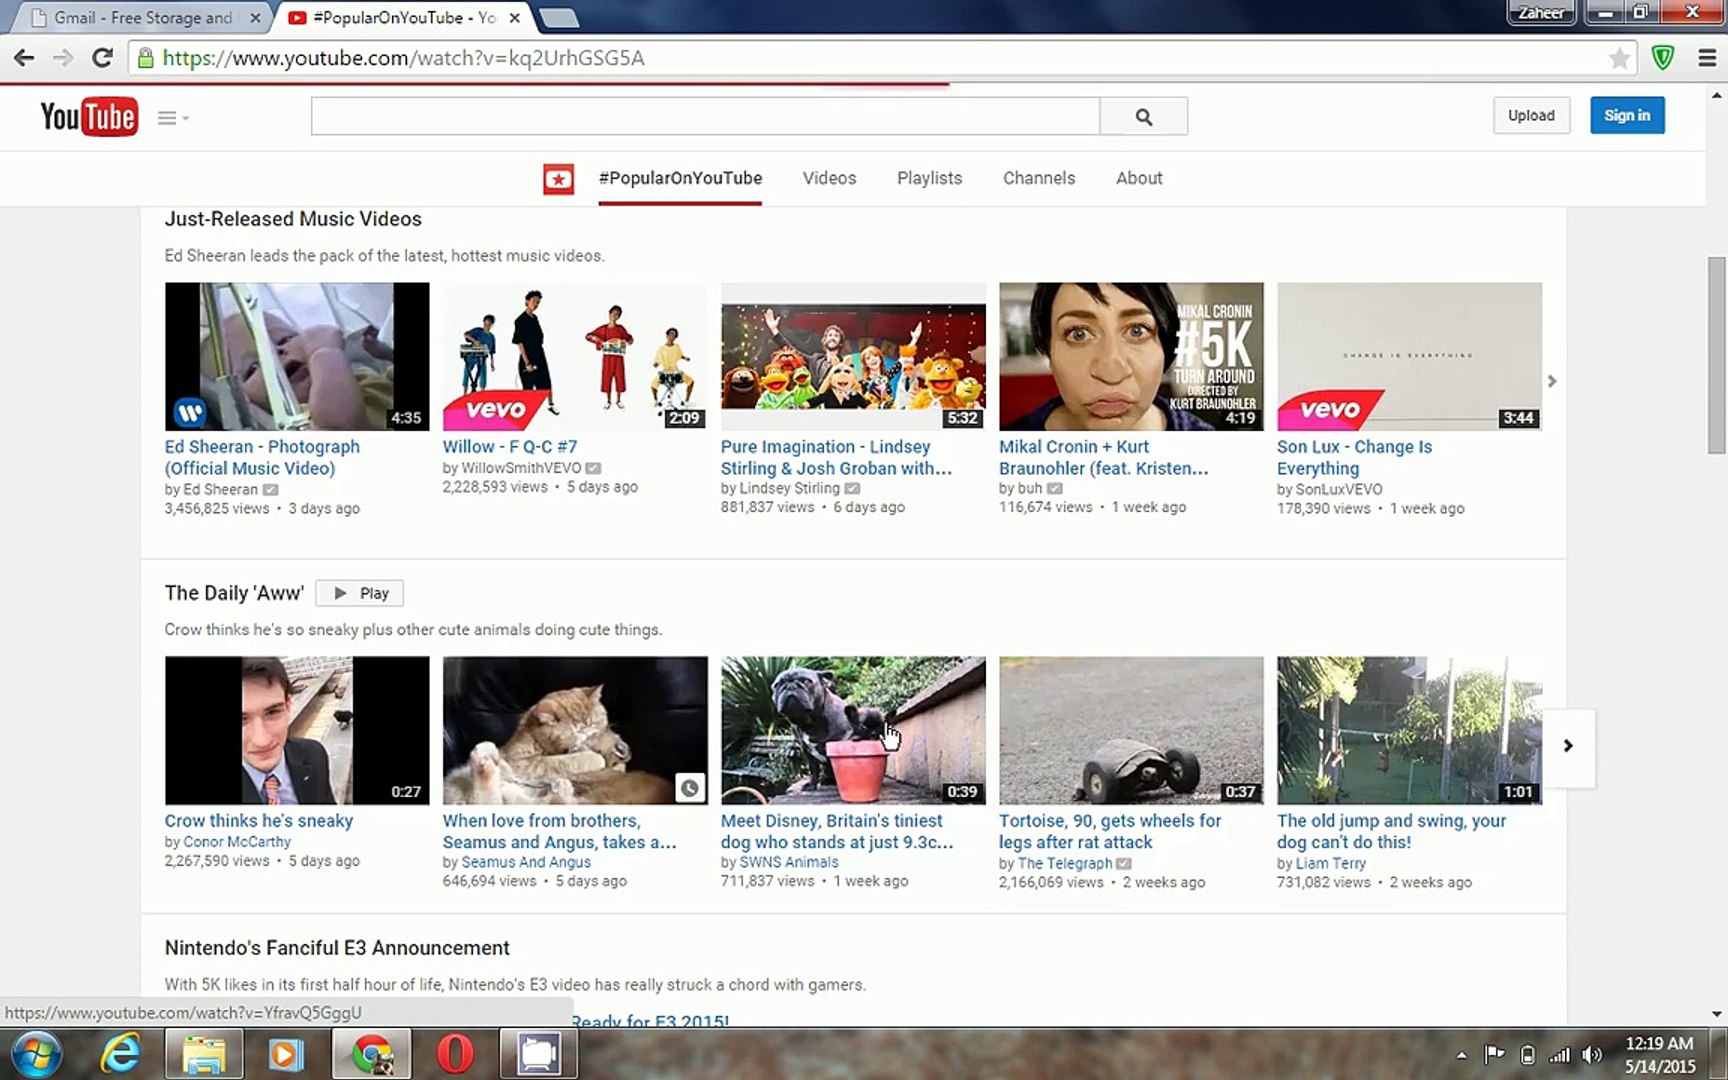Screen dimensions: 1728x1080
Task: Reload the page with the refresh icon
Action: click(103, 57)
